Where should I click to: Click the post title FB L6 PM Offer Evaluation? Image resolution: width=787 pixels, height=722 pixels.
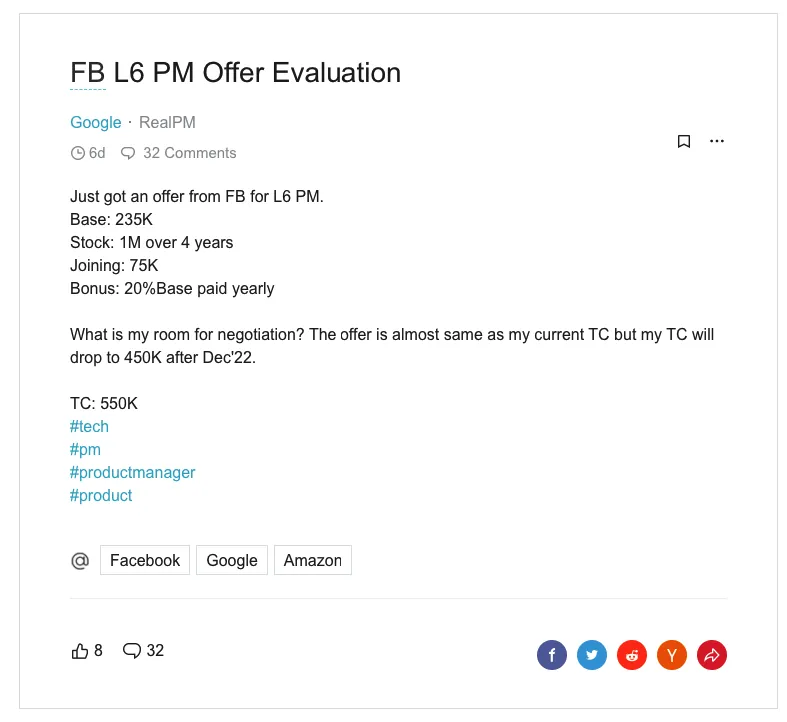[x=235, y=73]
